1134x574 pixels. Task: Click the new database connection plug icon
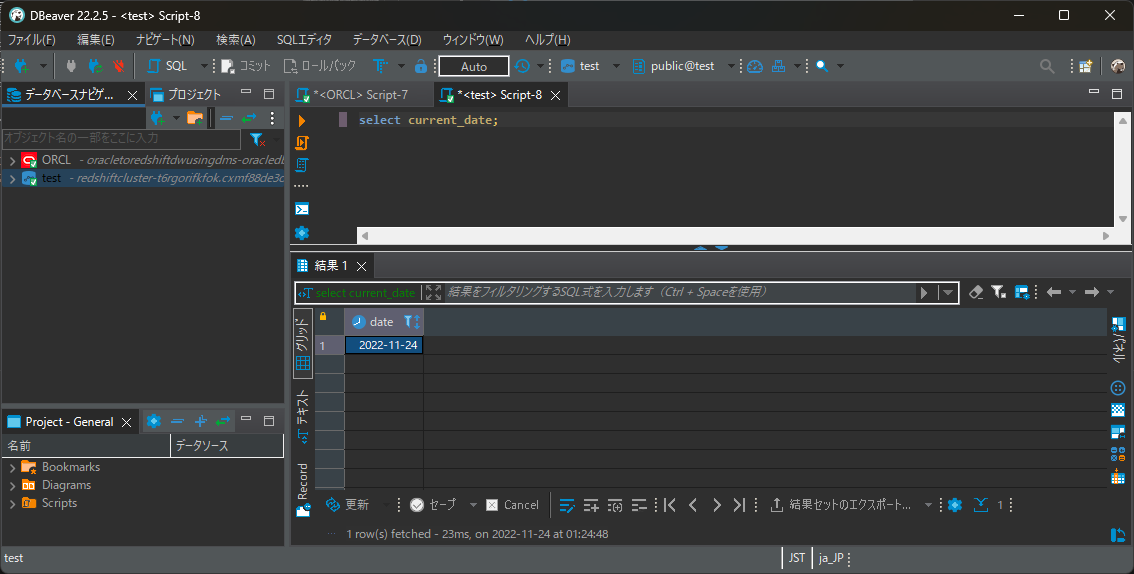click(21, 66)
